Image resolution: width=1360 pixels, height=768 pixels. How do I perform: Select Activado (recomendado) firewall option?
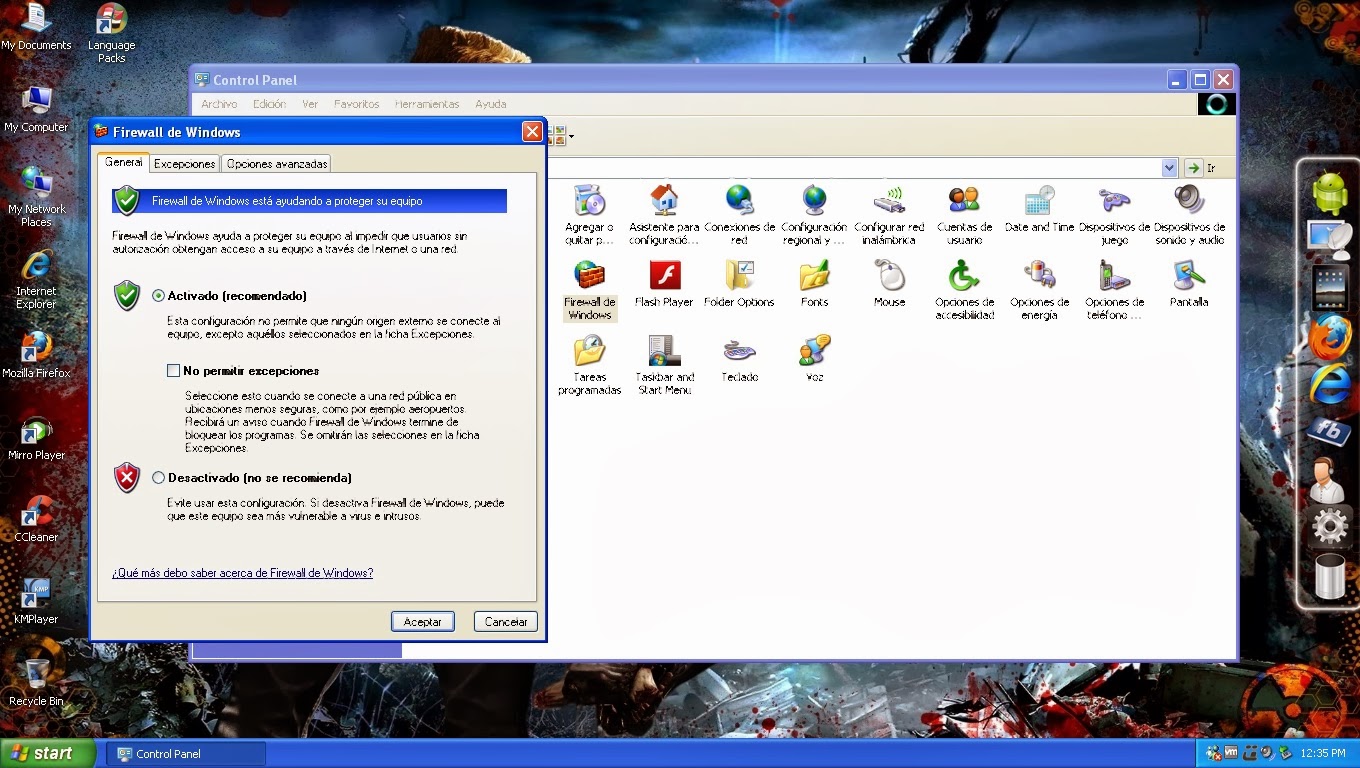click(158, 296)
